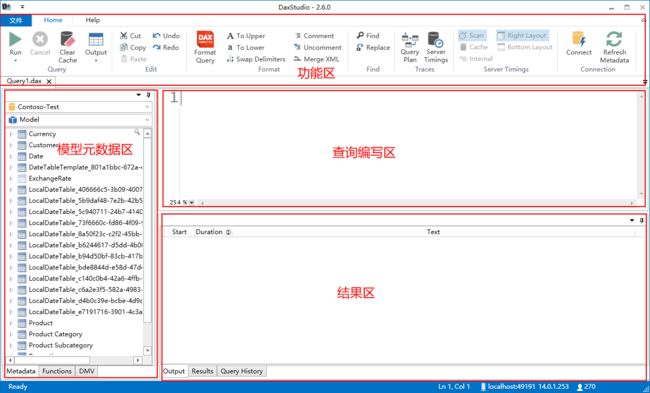Connect to a data source
Image resolution: width=650 pixels, height=393 pixels.
[x=579, y=44]
